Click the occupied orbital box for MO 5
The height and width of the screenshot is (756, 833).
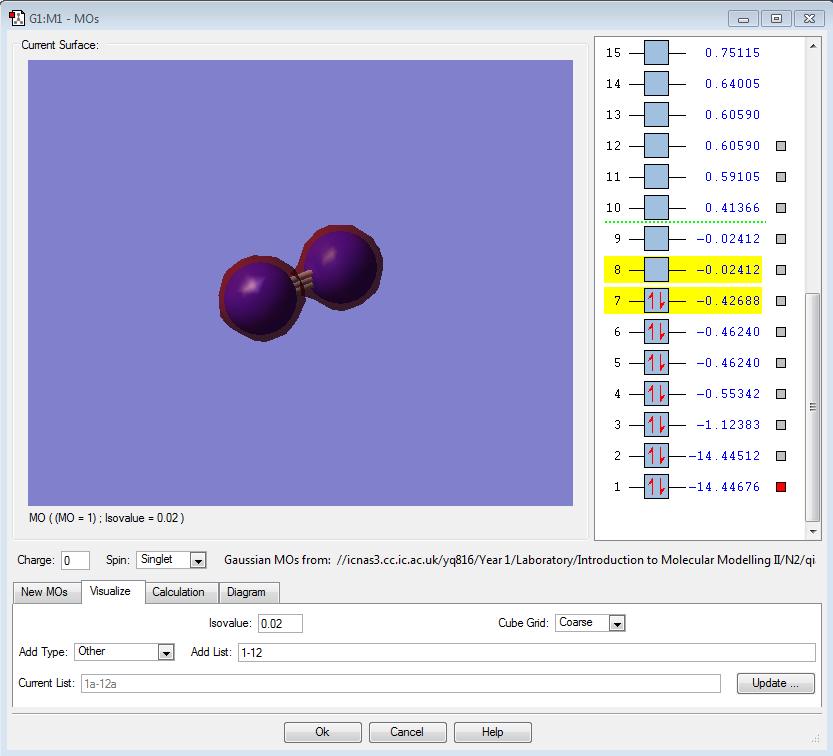(x=656, y=363)
